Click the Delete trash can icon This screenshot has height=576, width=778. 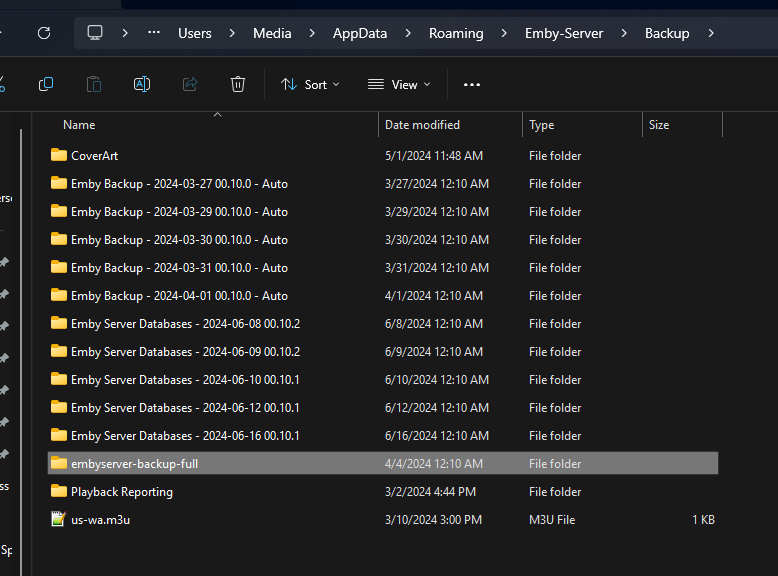(238, 85)
